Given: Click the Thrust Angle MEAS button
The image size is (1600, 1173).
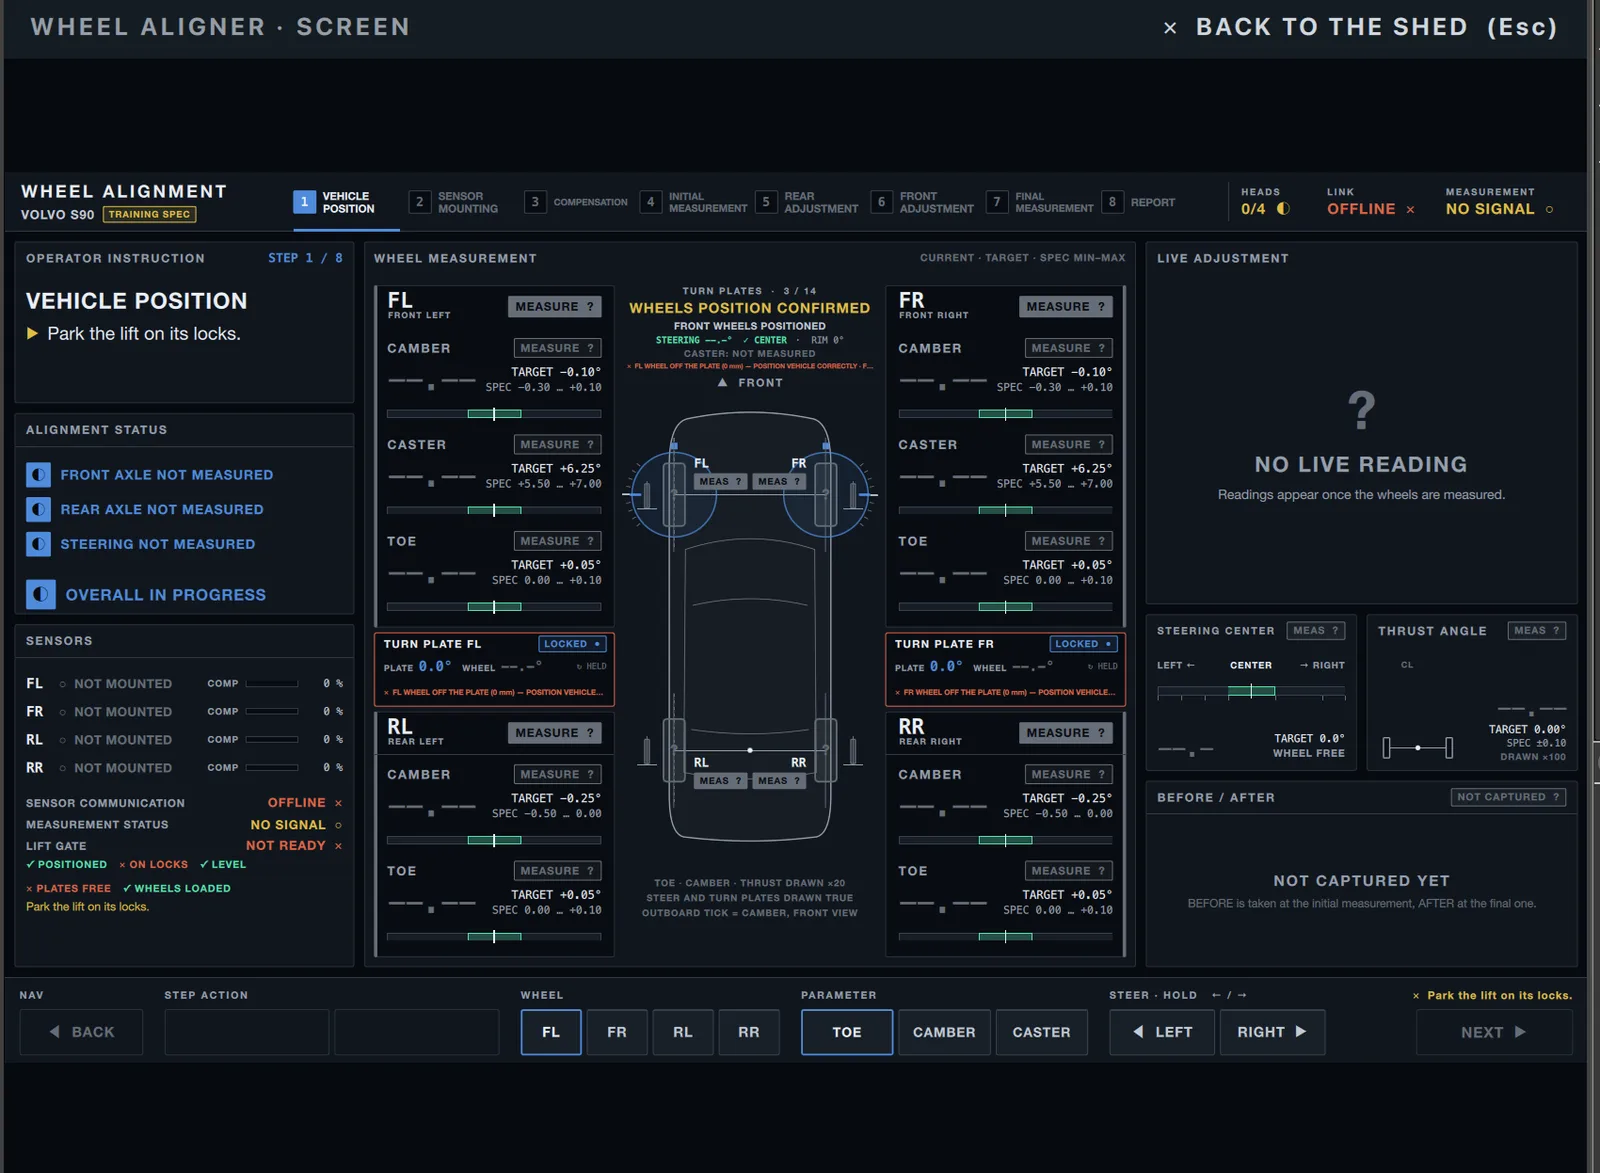Looking at the screenshot, I should pos(1537,631).
